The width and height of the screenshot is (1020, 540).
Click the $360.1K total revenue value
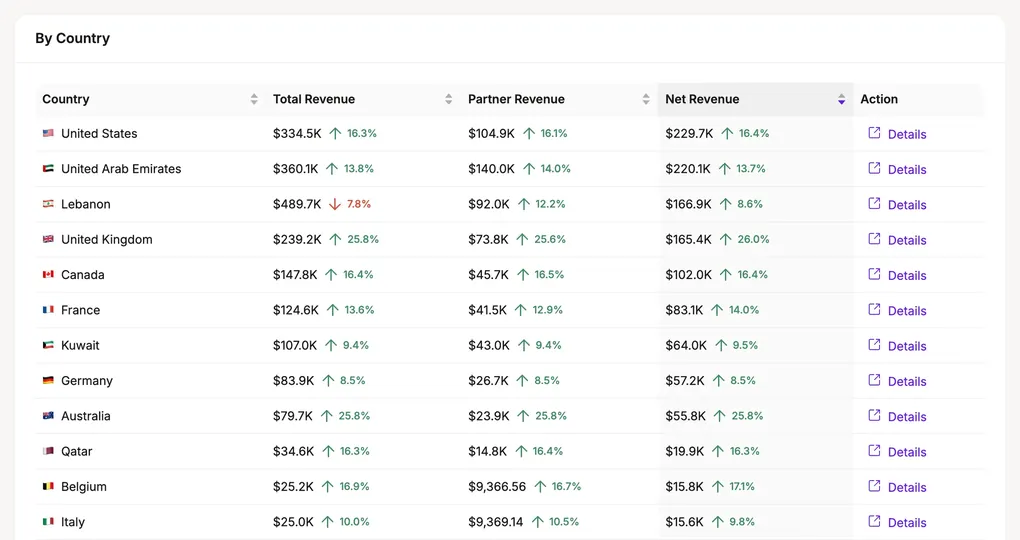(295, 169)
